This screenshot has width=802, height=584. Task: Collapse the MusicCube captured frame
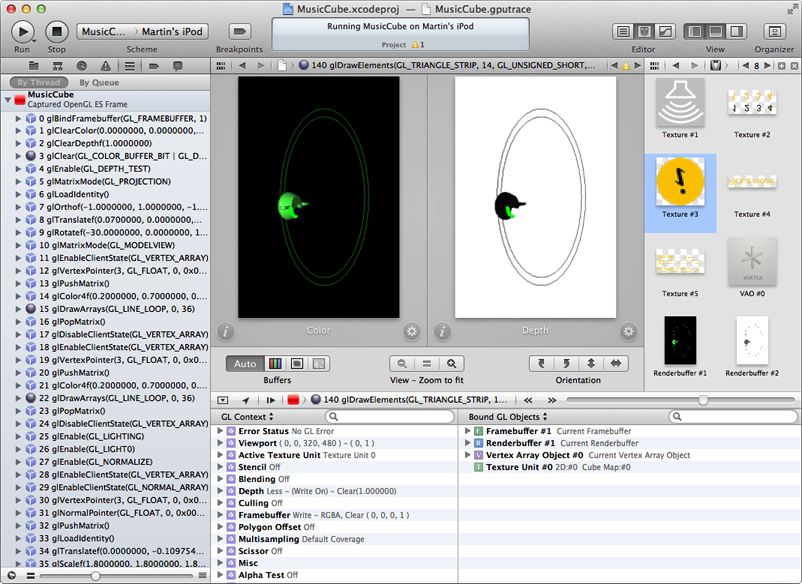tap(8, 100)
